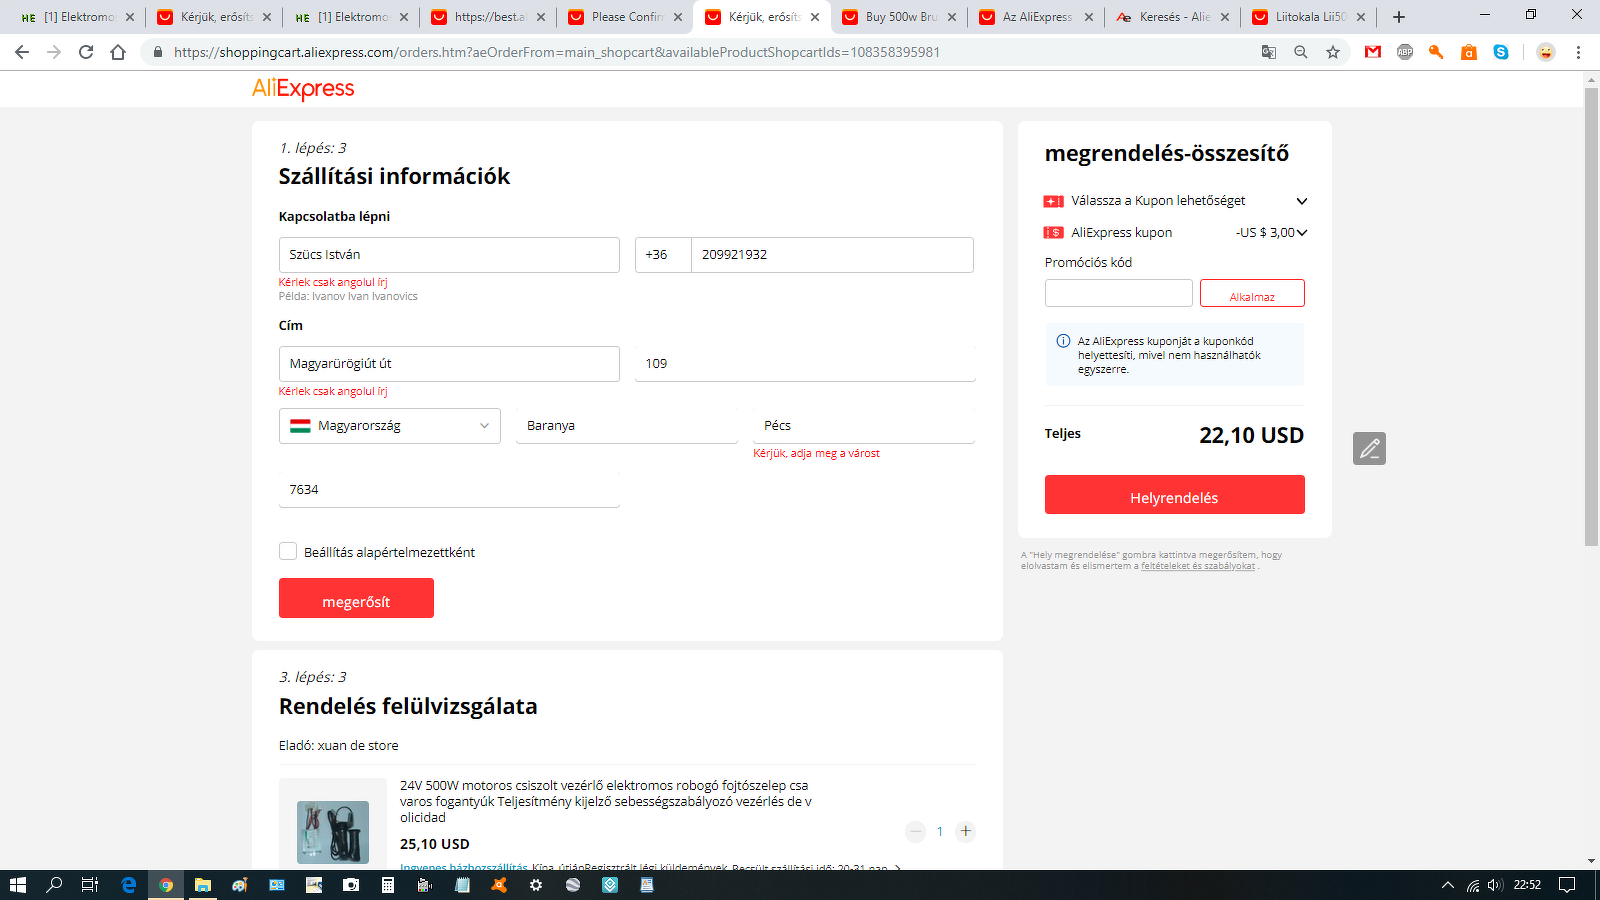Increase product quantity with plus button
This screenshot has height=900, width=1600.
point(965,831)
